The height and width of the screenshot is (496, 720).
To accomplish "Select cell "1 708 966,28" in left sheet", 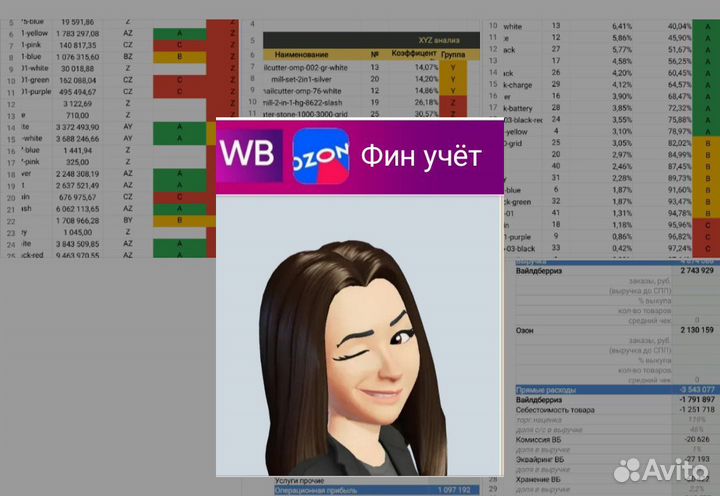I will coord(78,221).
